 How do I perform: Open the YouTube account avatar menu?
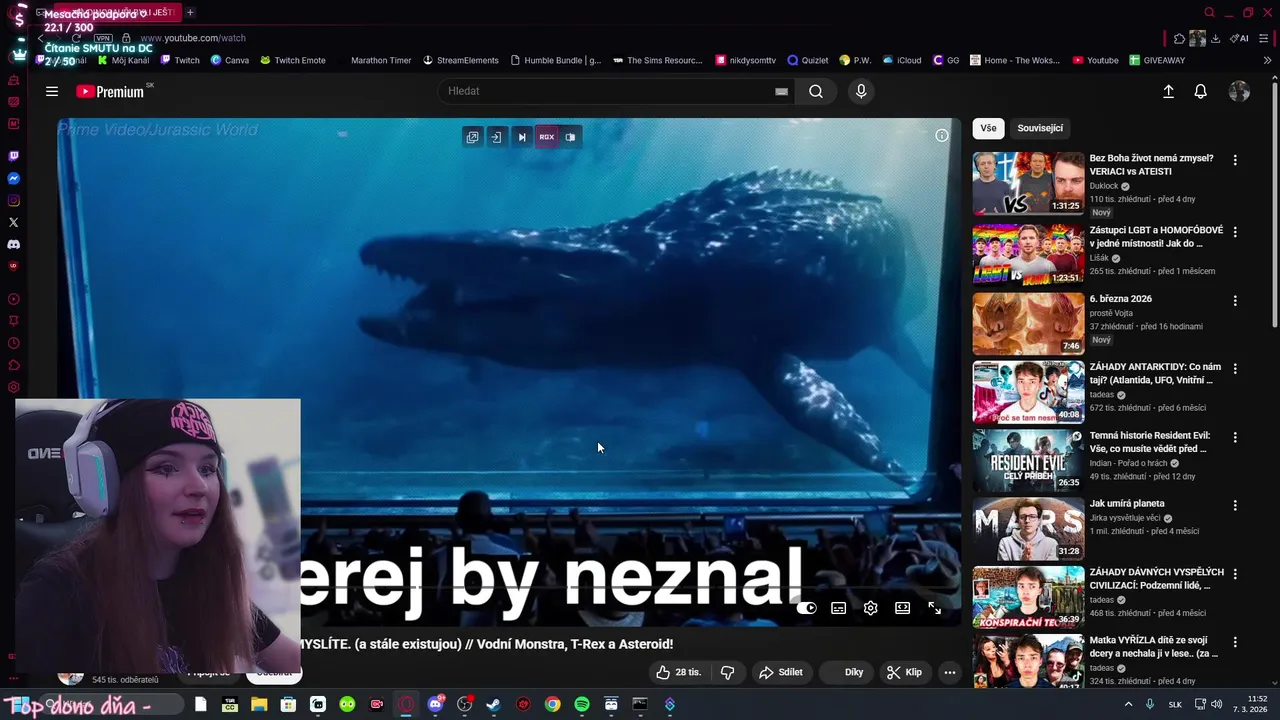tap(1239, 91)
